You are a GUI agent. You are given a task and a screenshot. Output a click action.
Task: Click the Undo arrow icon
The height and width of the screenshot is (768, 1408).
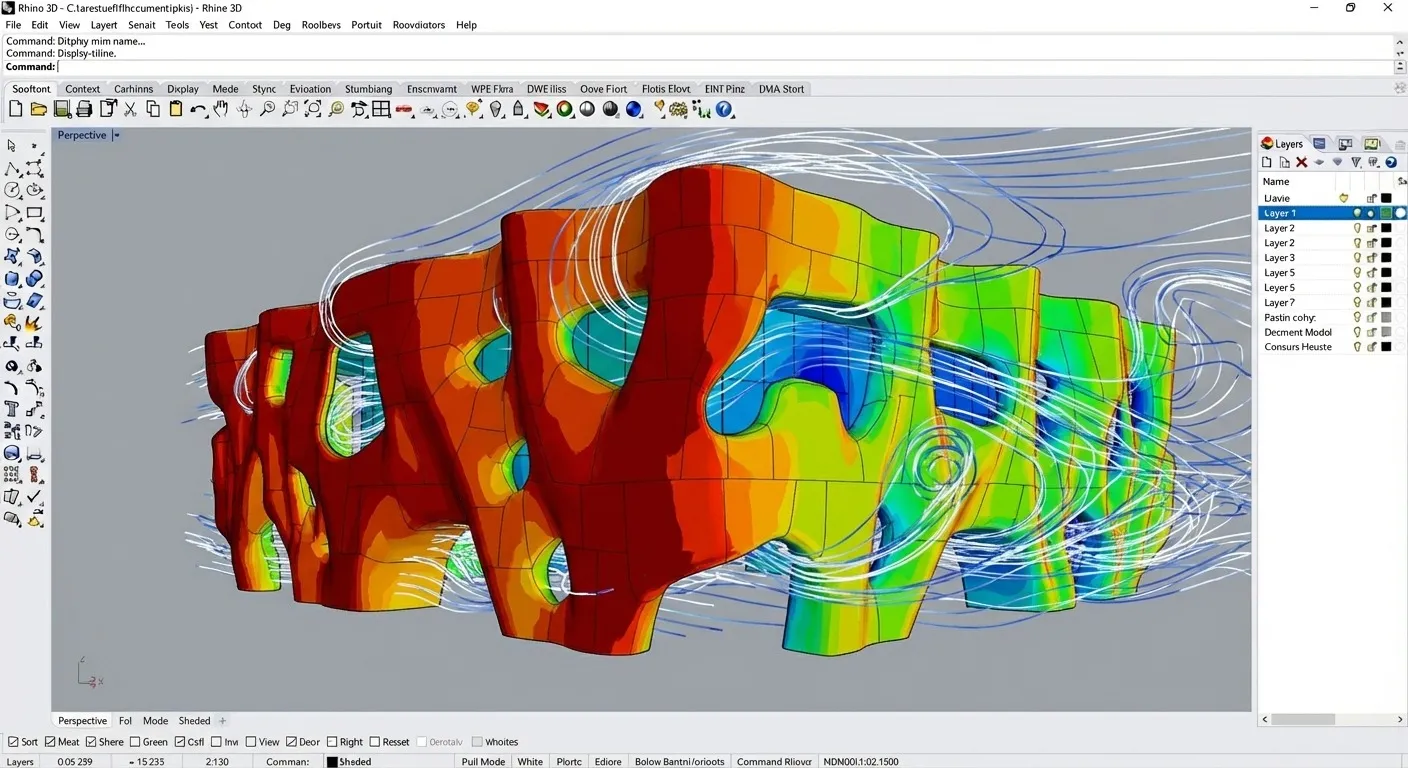(x=197, y=110)
